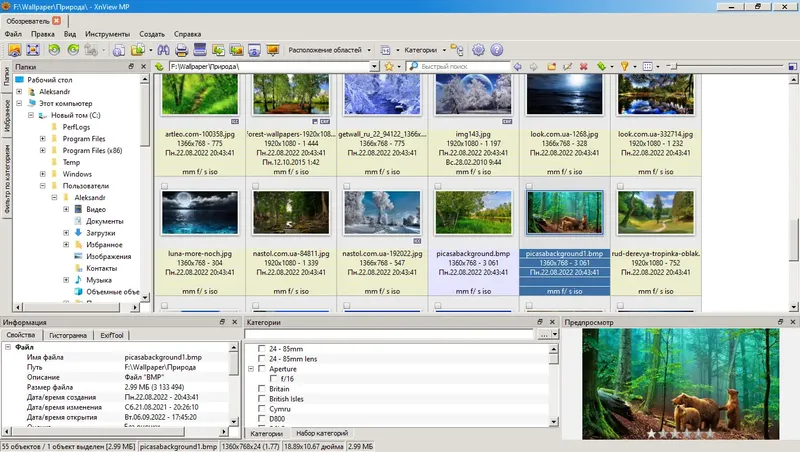Click the red X delete icon

(583, 67)
